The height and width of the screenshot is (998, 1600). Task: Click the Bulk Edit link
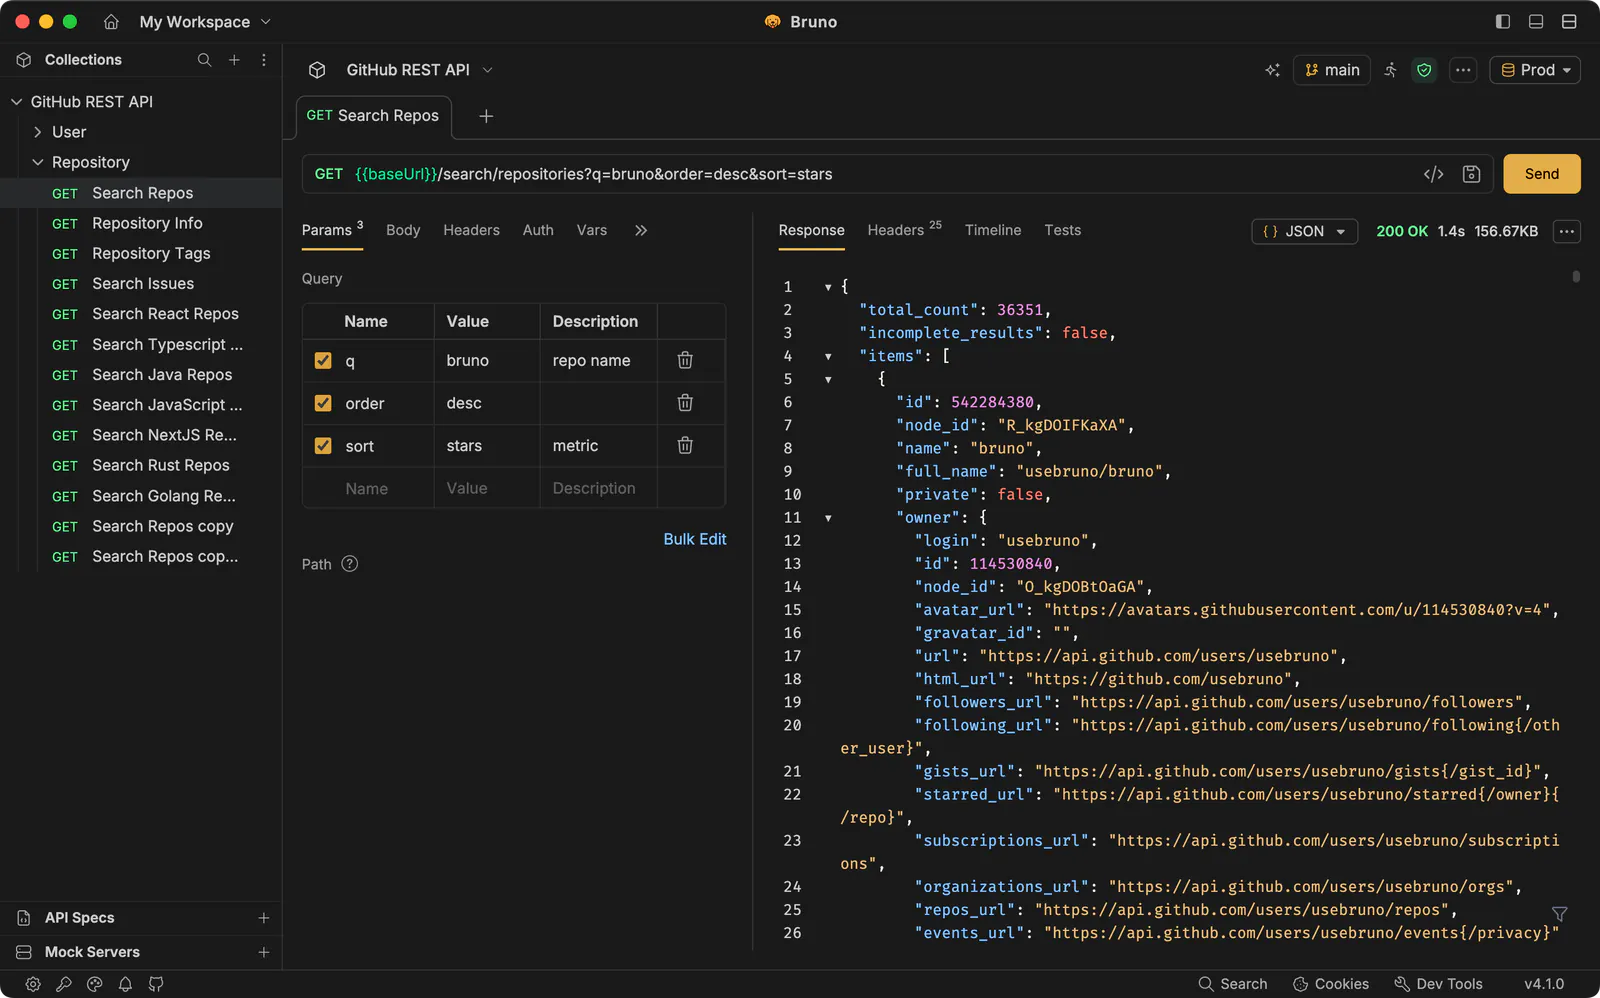tap(695, 539)
